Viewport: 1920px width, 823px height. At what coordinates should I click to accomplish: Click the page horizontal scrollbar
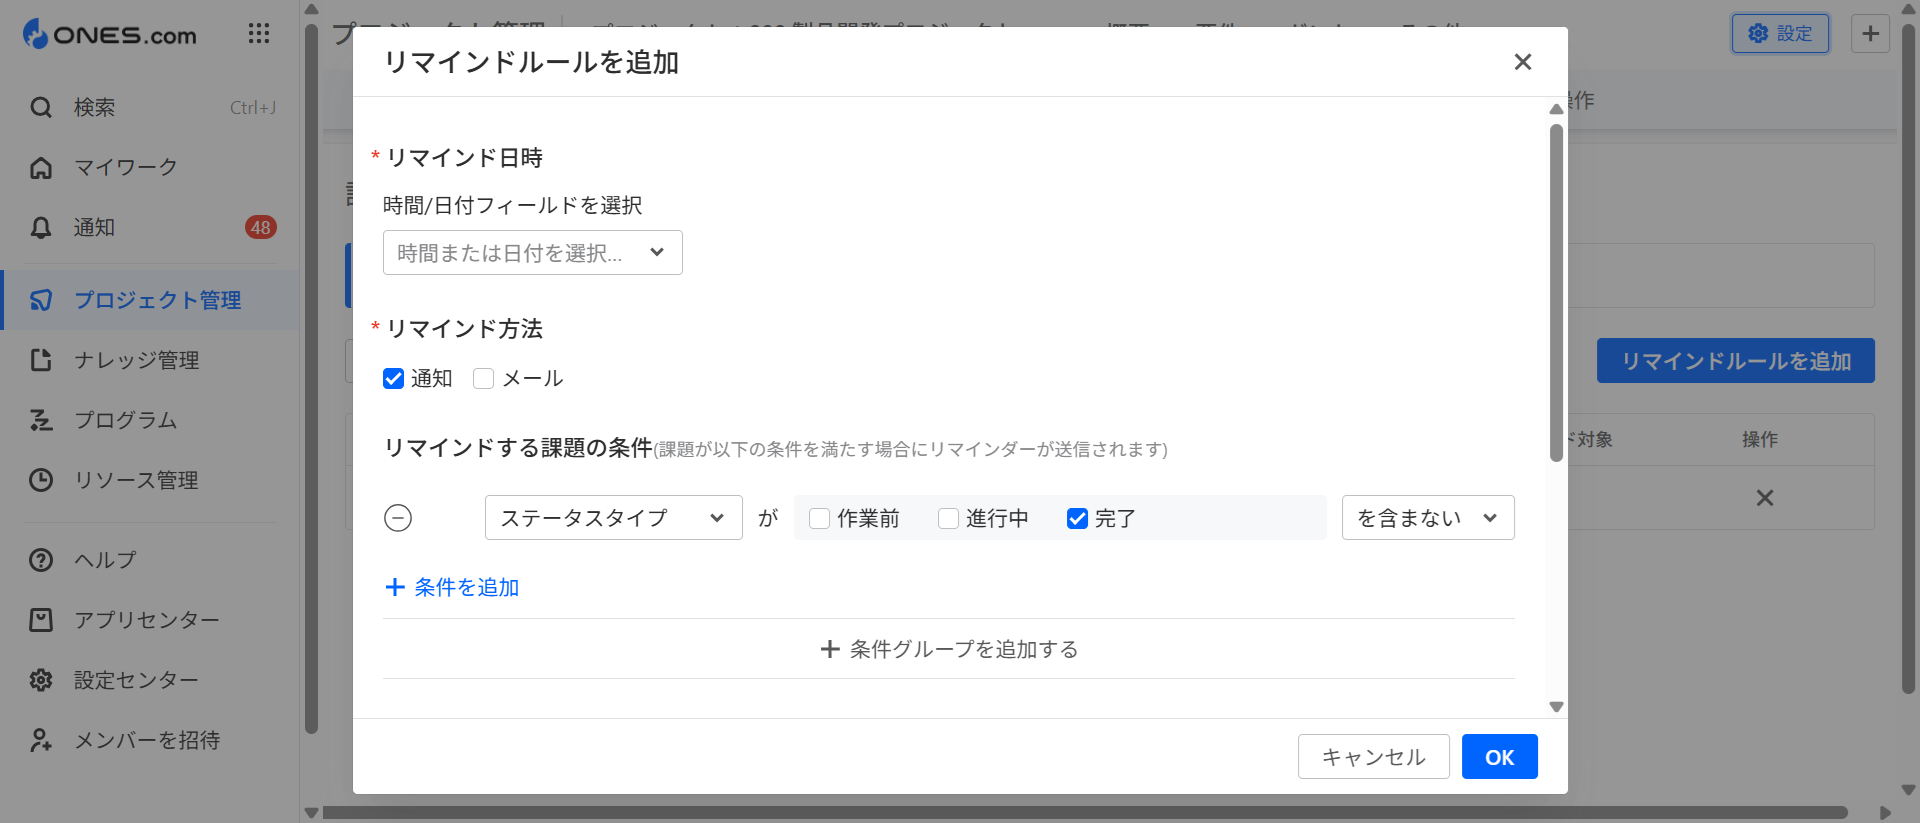coord(1084,813)
